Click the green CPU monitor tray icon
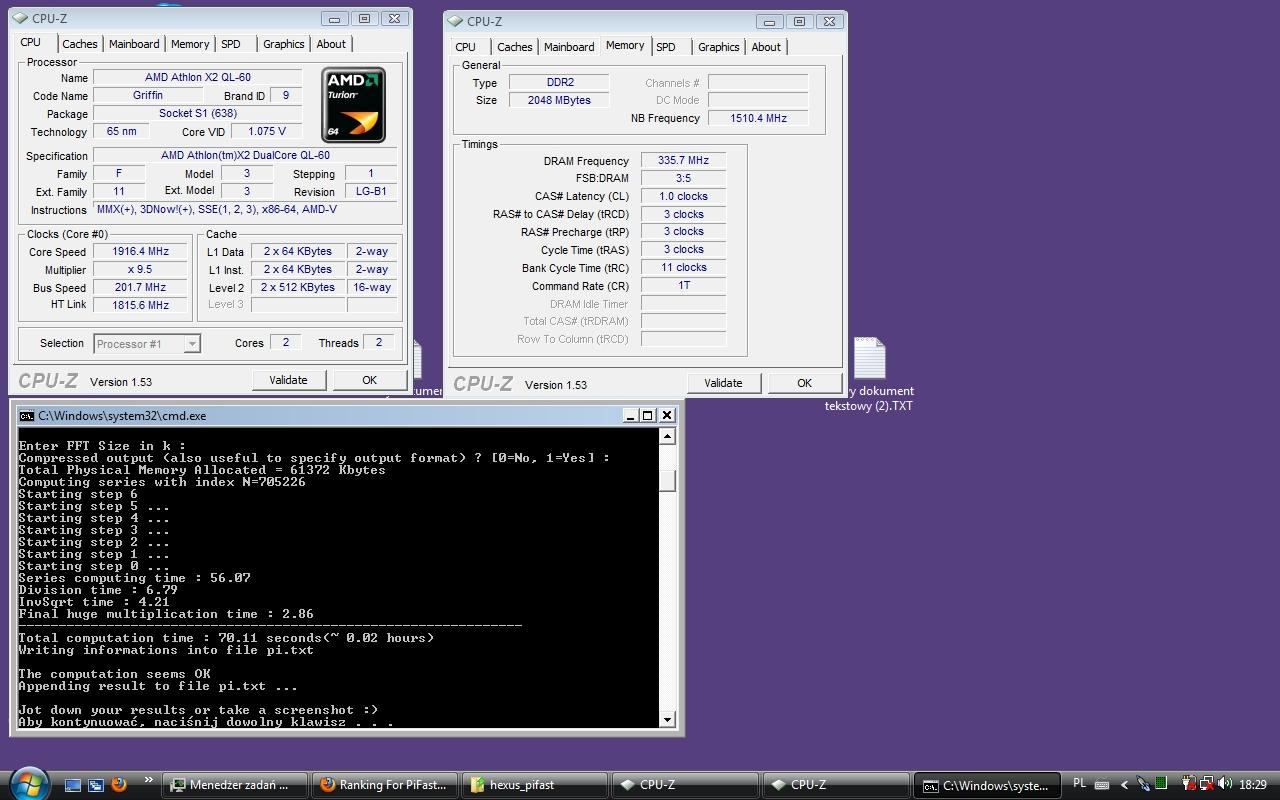 1161,784
